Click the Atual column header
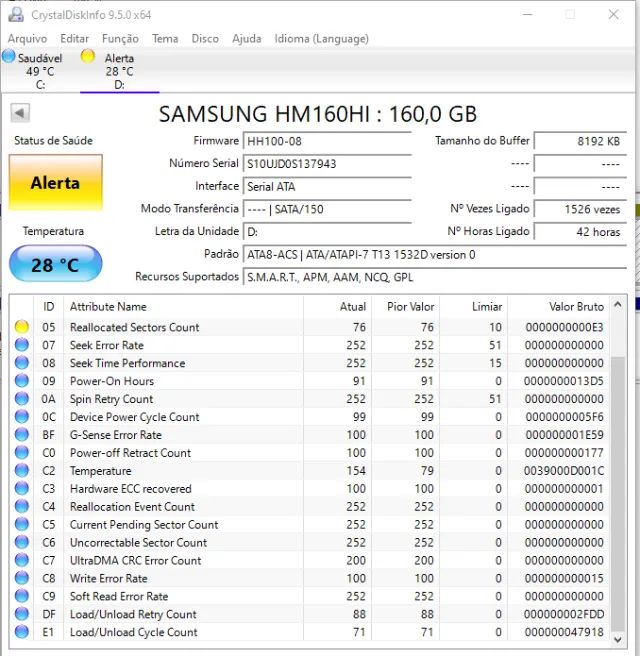 click(338, 307)
